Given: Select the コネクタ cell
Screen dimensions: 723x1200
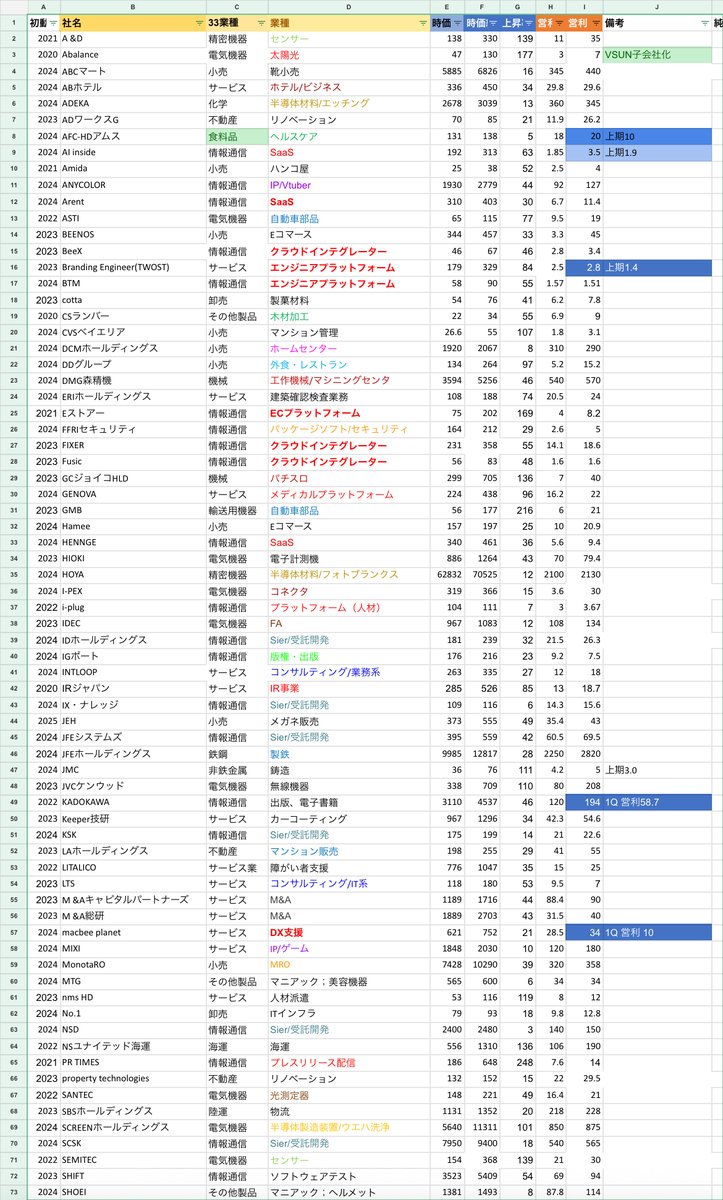Looking at the screenshot, I should point(349,591).
